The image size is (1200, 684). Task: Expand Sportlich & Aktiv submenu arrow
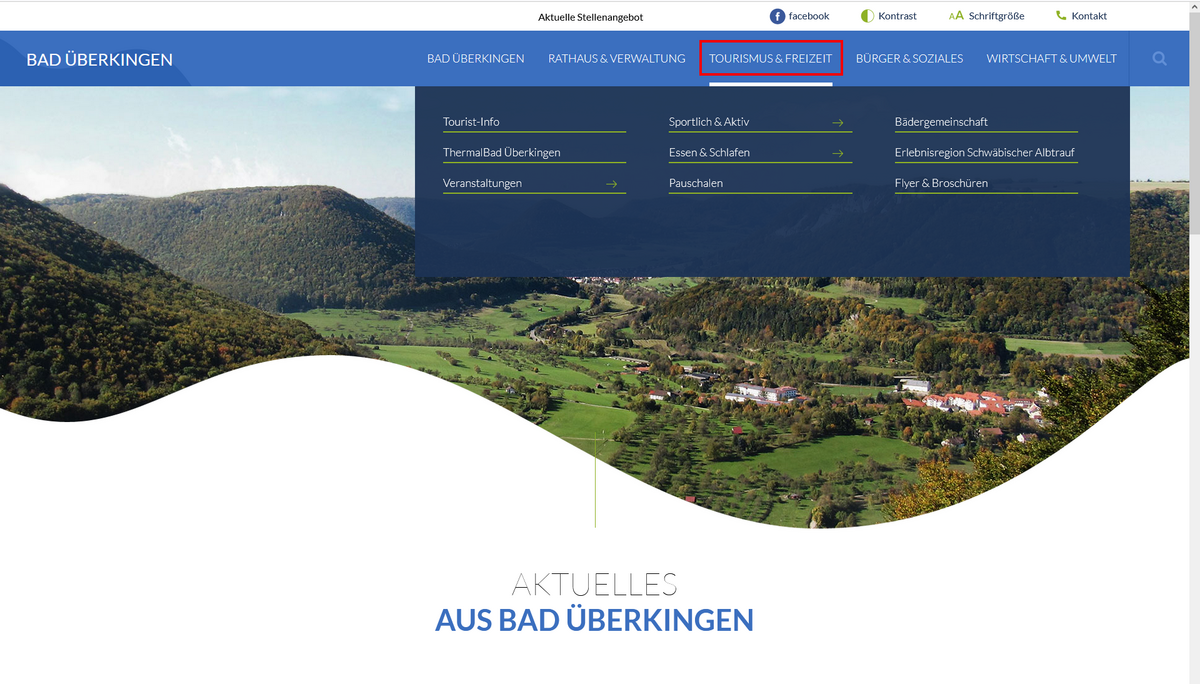[x=838, y=123]
